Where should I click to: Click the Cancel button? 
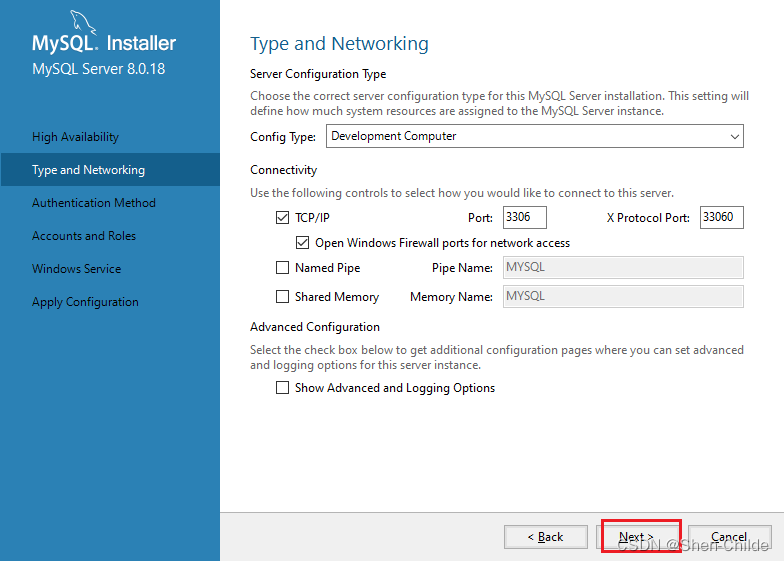pos(730,536)
